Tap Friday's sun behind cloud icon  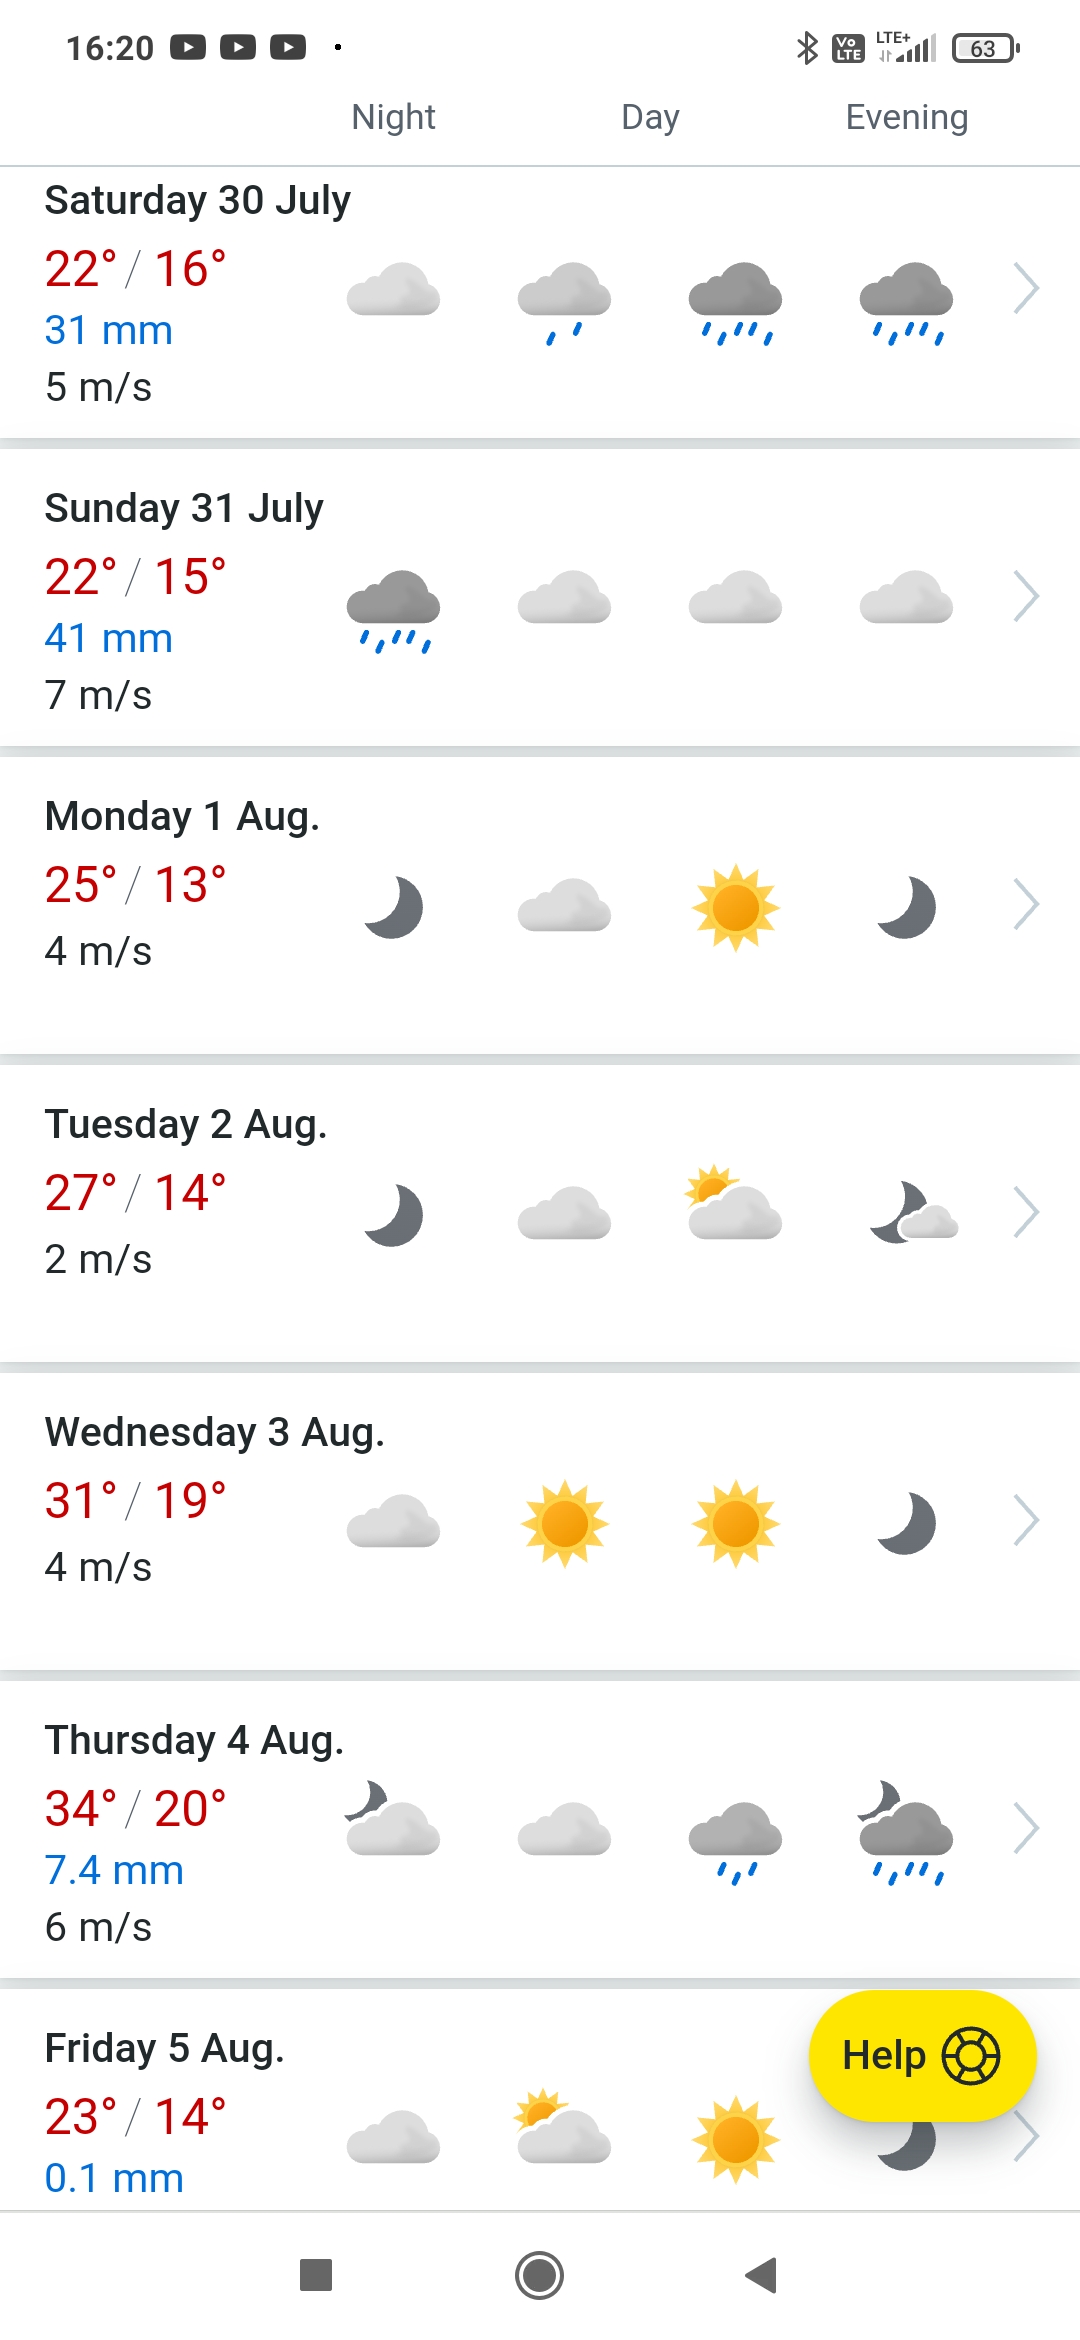pos(563,2127)
